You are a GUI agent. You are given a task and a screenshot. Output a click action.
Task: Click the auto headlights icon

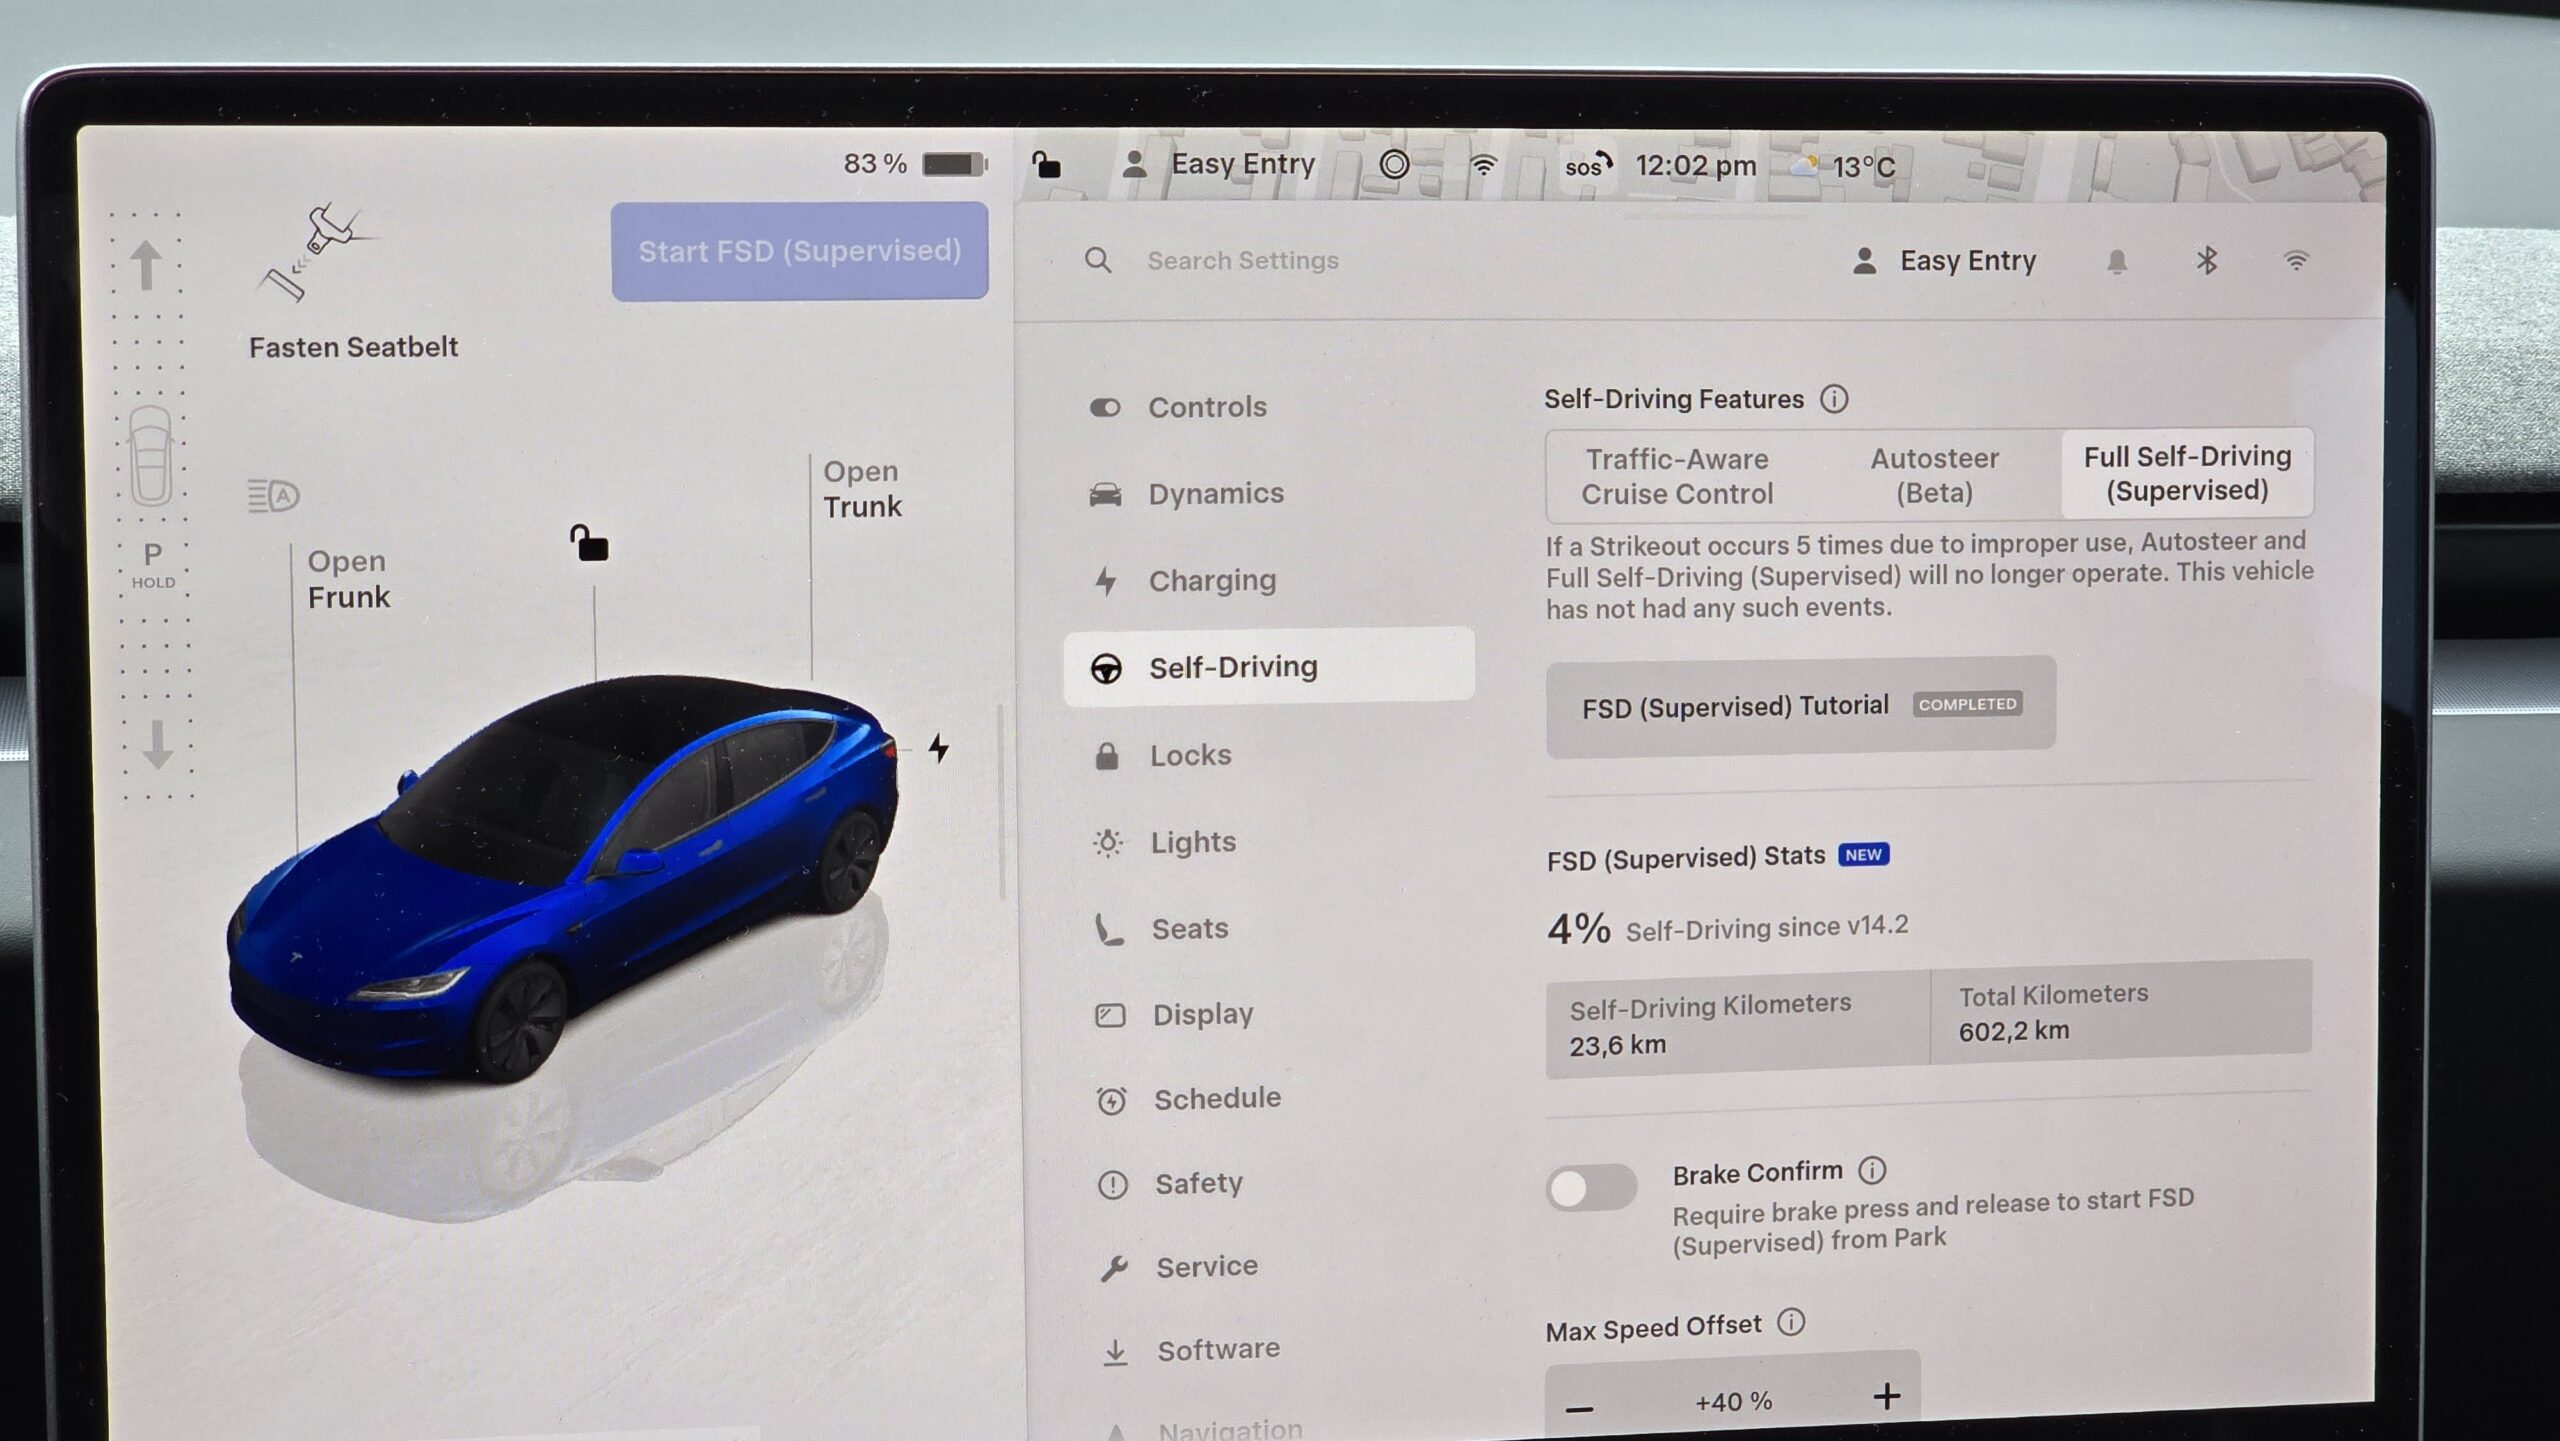point(273,495)
